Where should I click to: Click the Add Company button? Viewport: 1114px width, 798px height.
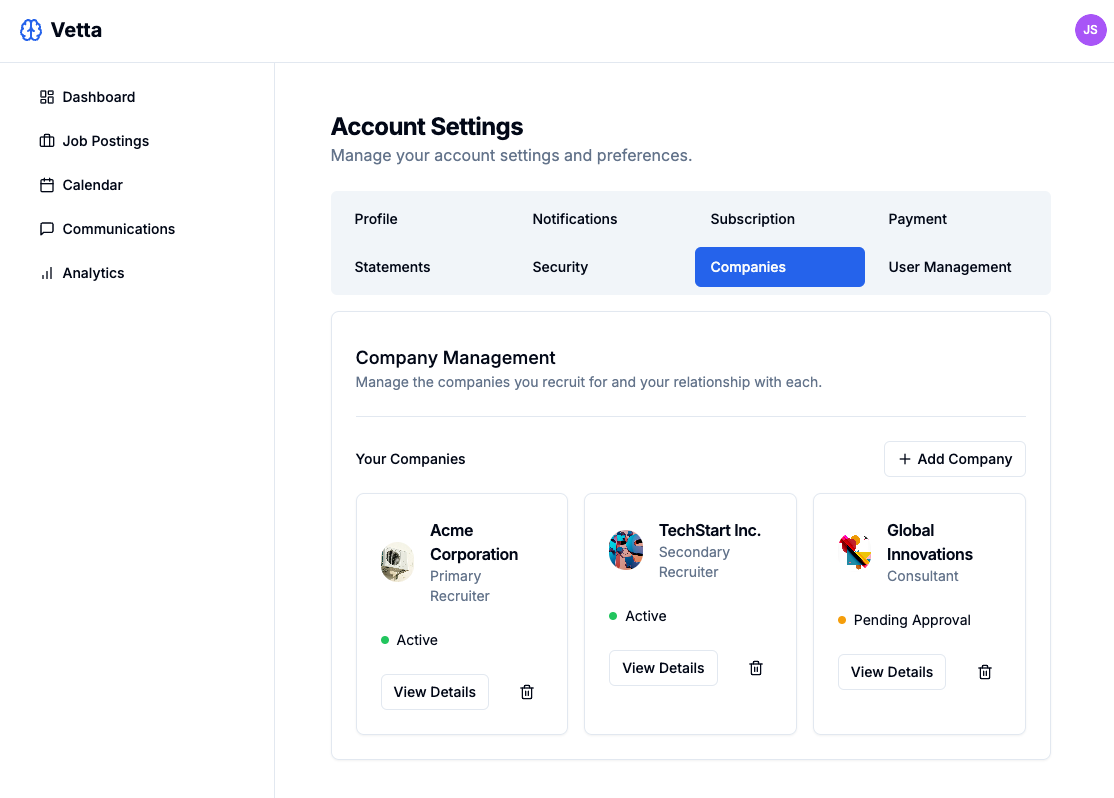(x=954, y=458)
